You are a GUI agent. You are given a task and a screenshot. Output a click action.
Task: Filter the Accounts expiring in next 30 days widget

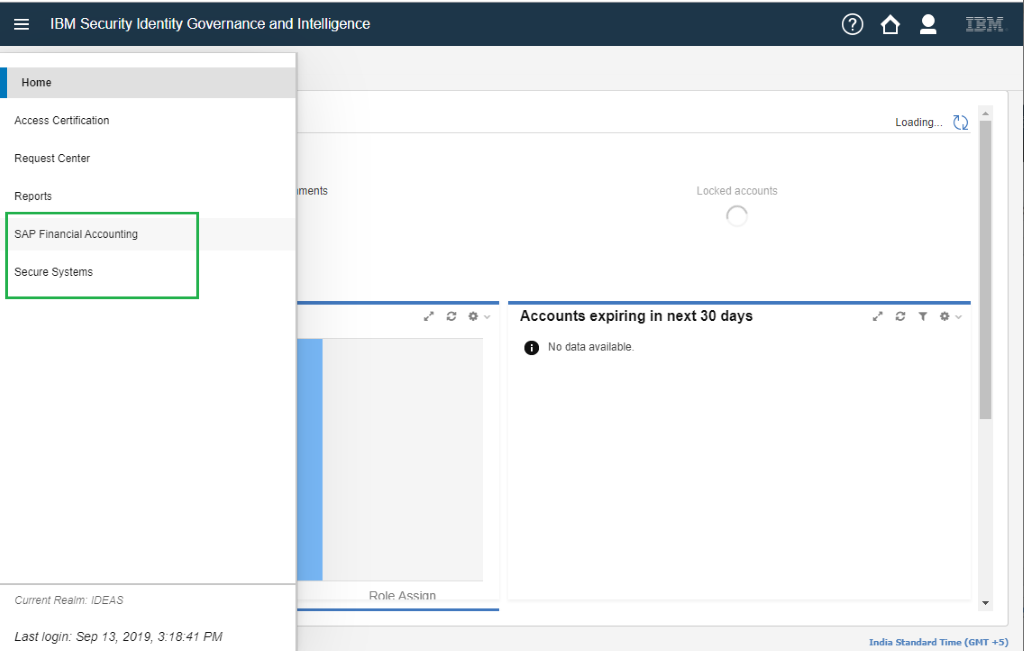point(923,316)
